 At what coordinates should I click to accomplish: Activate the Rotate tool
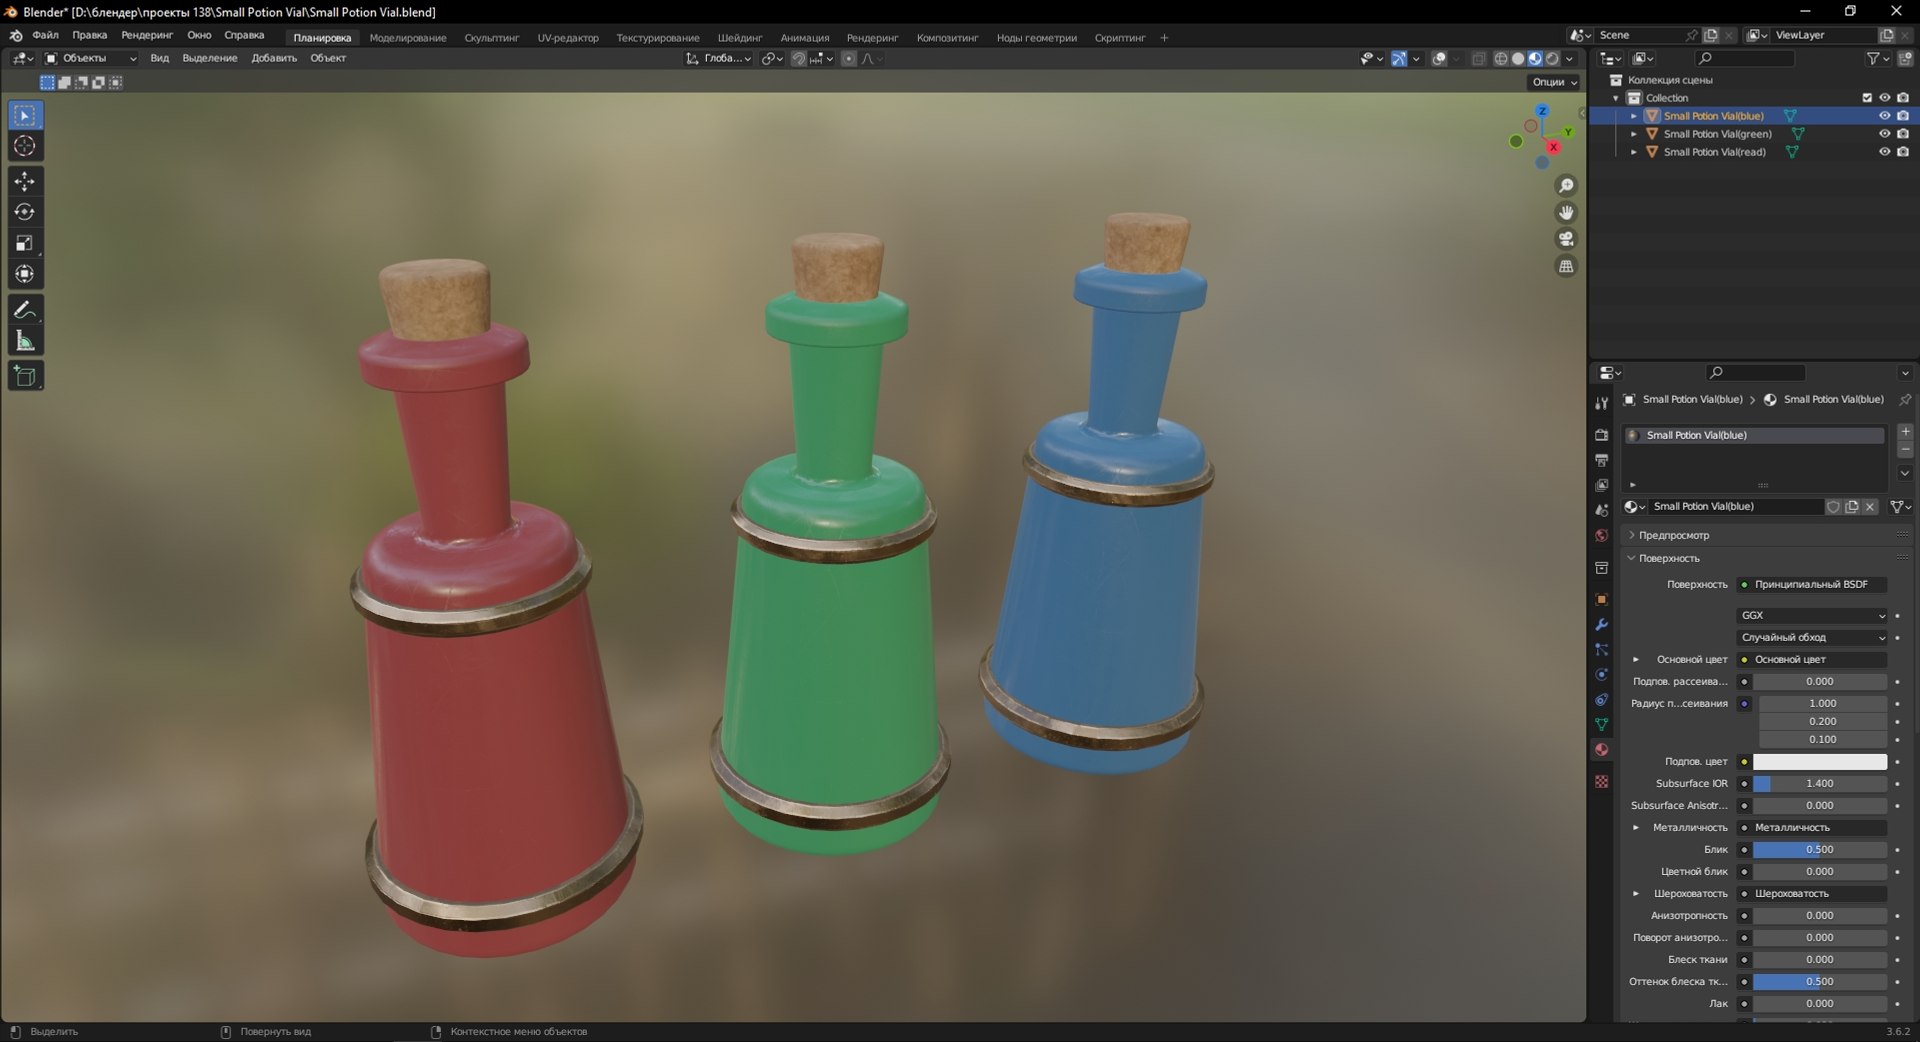click(x=25, y=212)
